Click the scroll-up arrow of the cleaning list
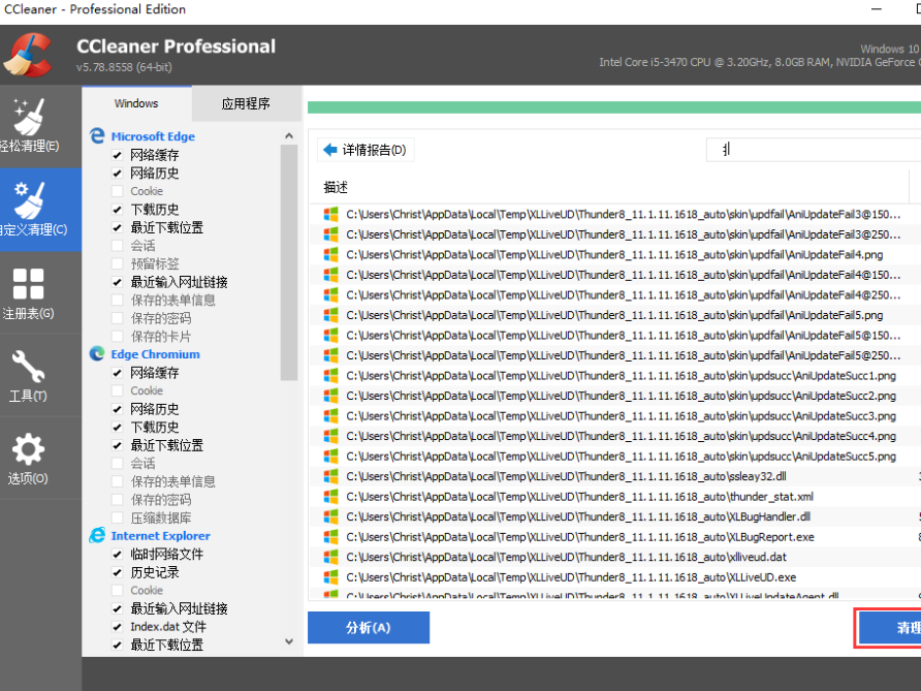 (289, 136)
